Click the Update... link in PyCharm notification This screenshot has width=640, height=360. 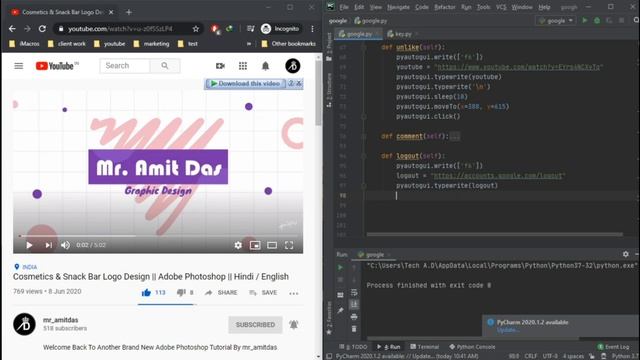click(508, 330)
